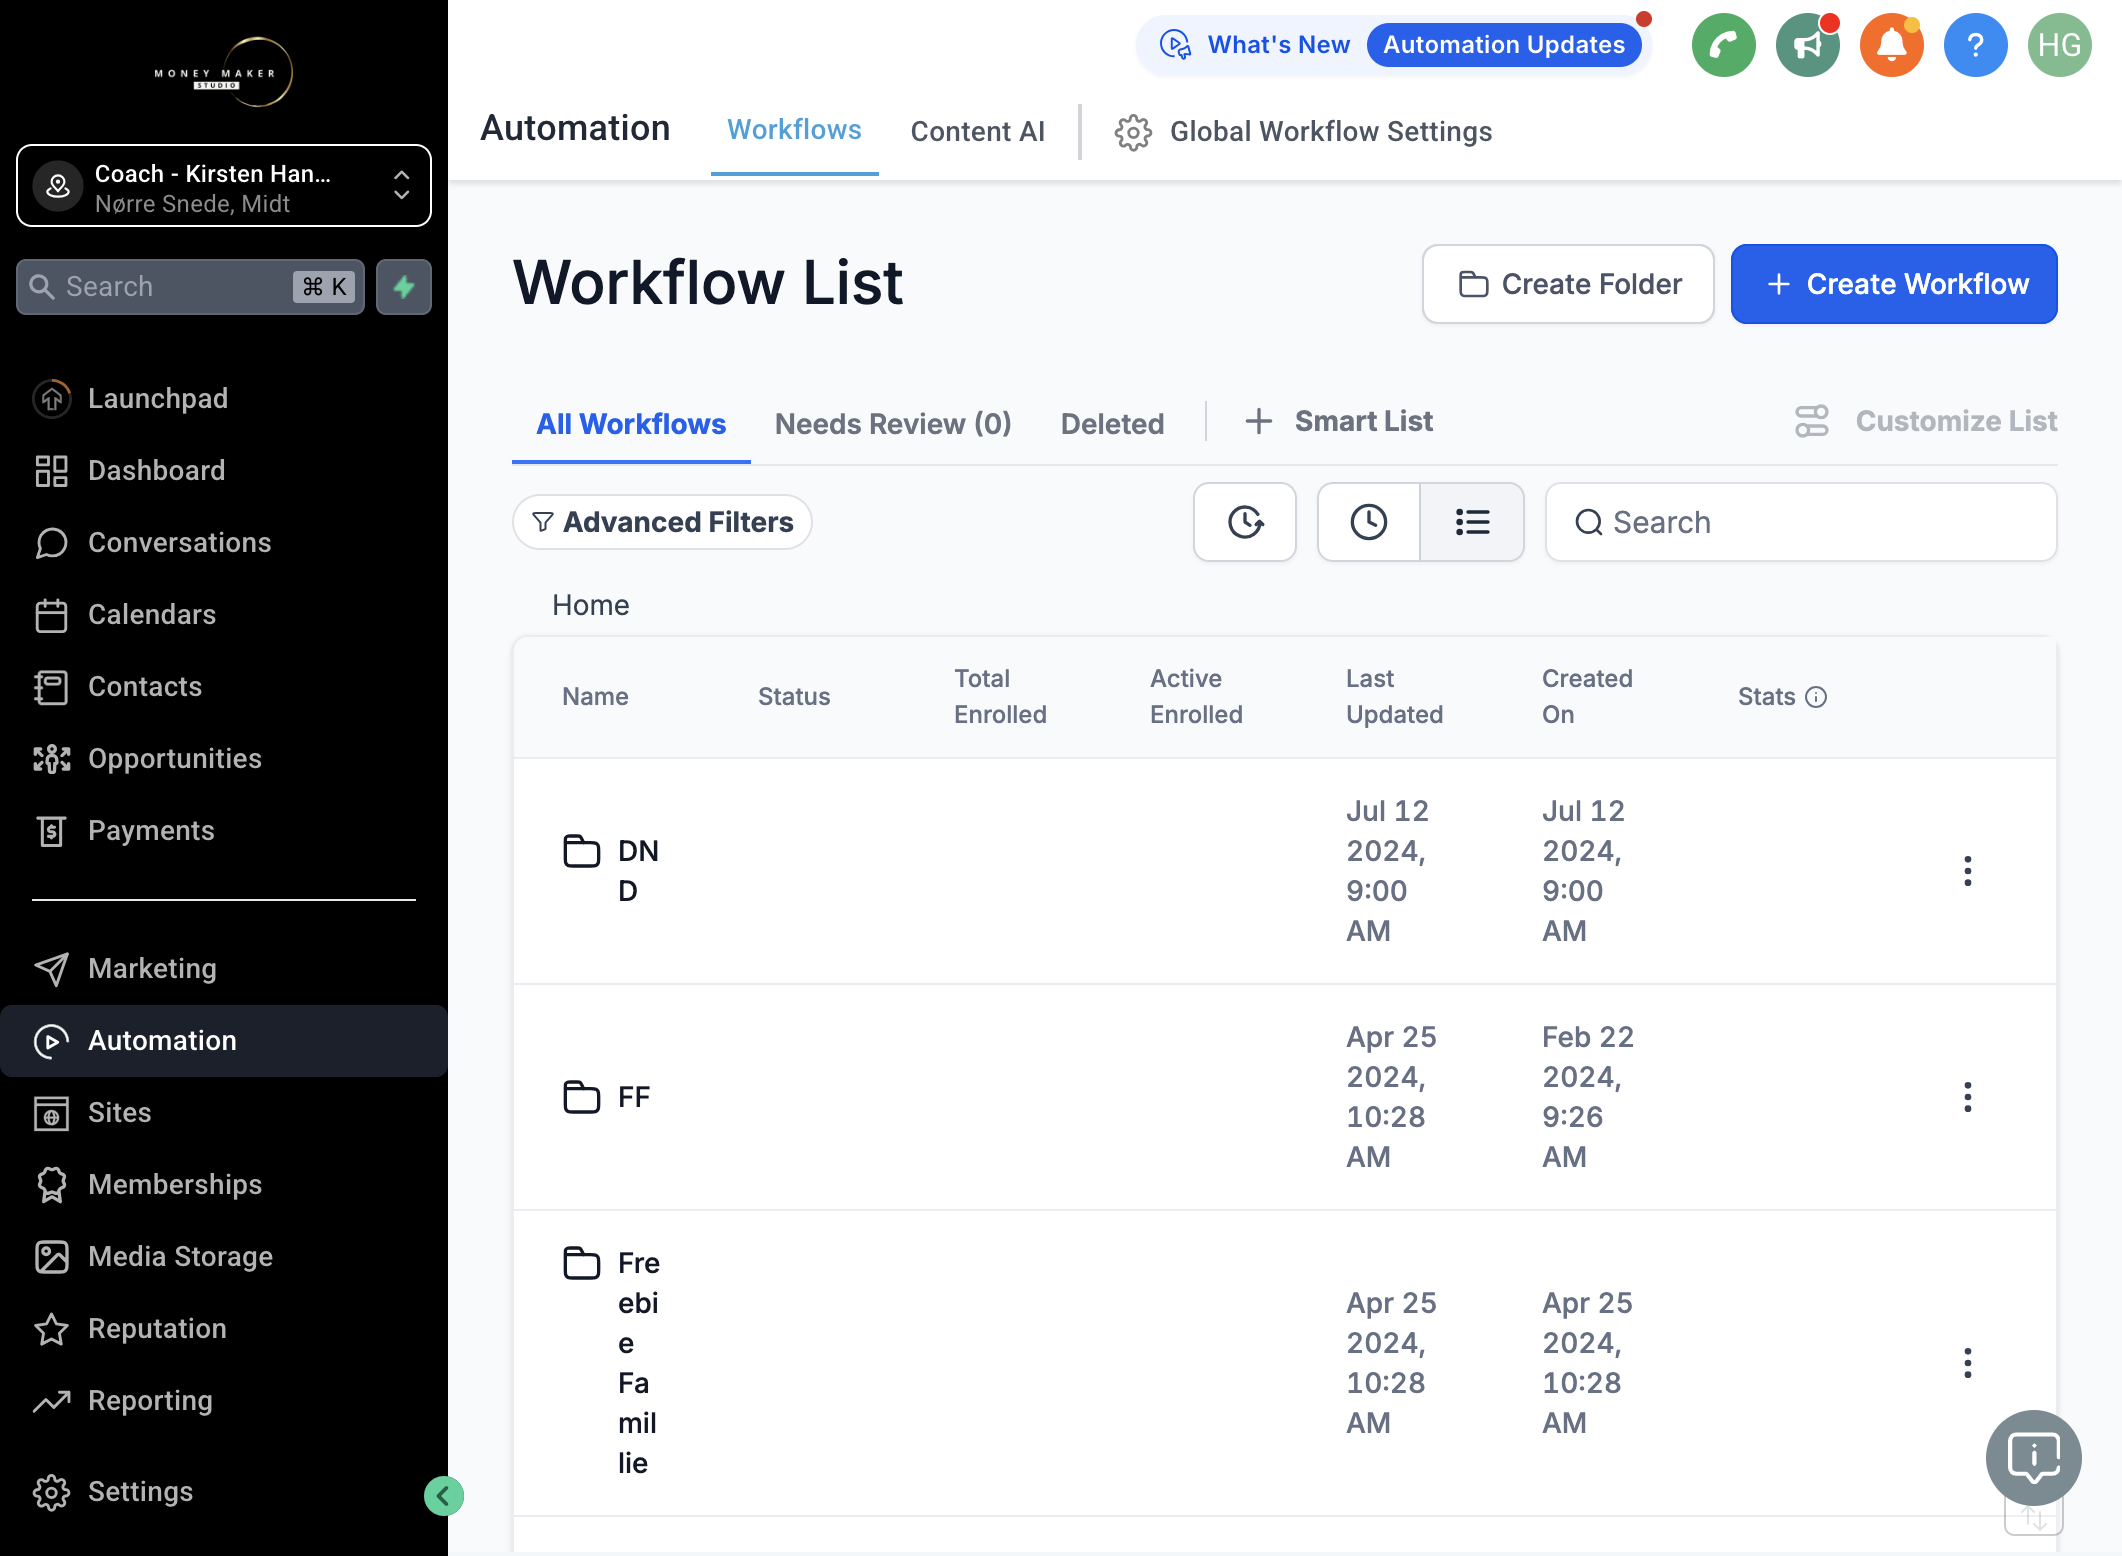The width and height of the screenshot is (2122, 1556).
Task: Open the HG user avatar menu
Action: click(2059, 45)
